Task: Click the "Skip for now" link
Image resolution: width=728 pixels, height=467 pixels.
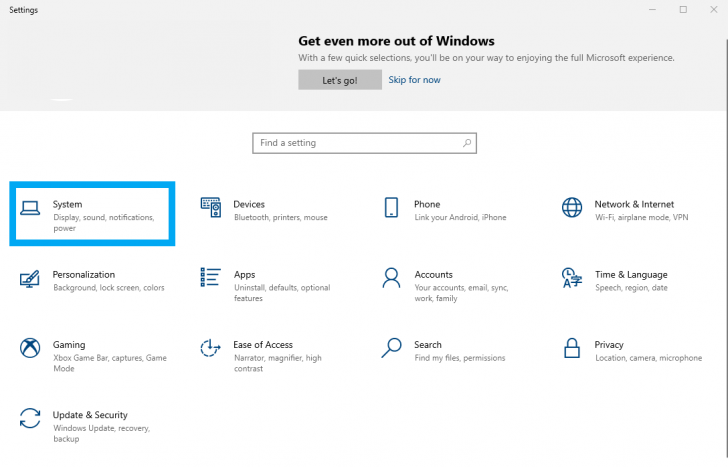Action: [414, 80]
